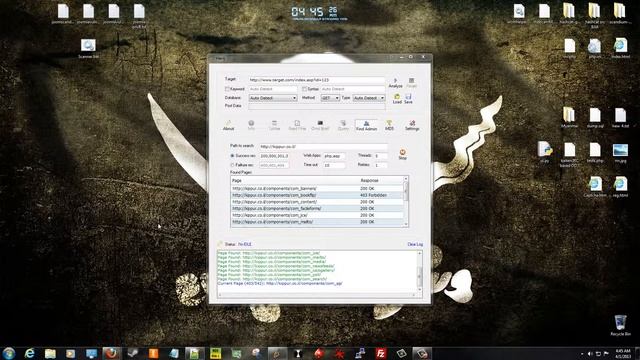
Task: Click the Syntax Auto Detect field
Action: [353, 89]
